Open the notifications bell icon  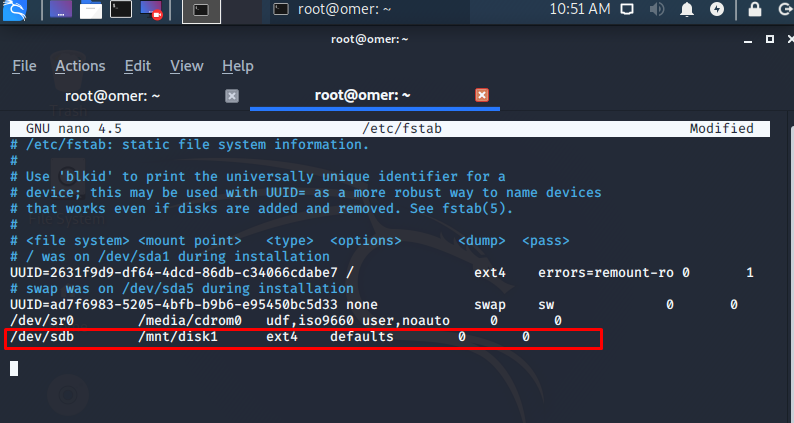pos(687,9)
